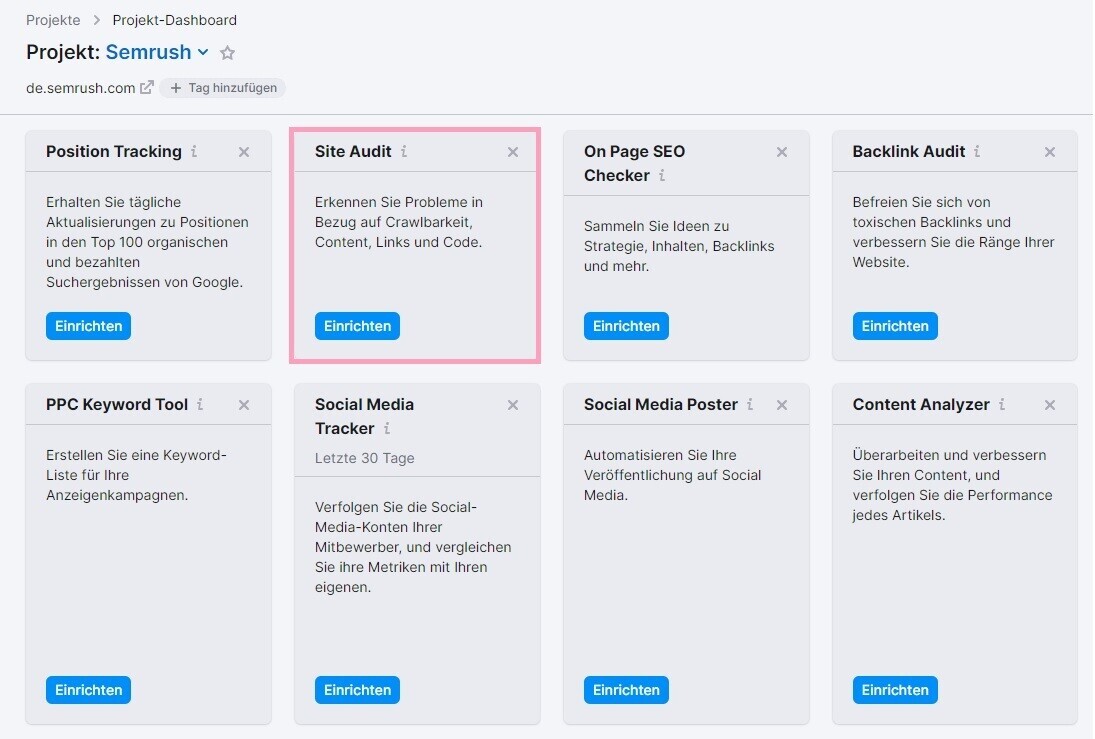Open de.semrush.com via the external link icon
Screen dimensions: 1095x739
146,87
